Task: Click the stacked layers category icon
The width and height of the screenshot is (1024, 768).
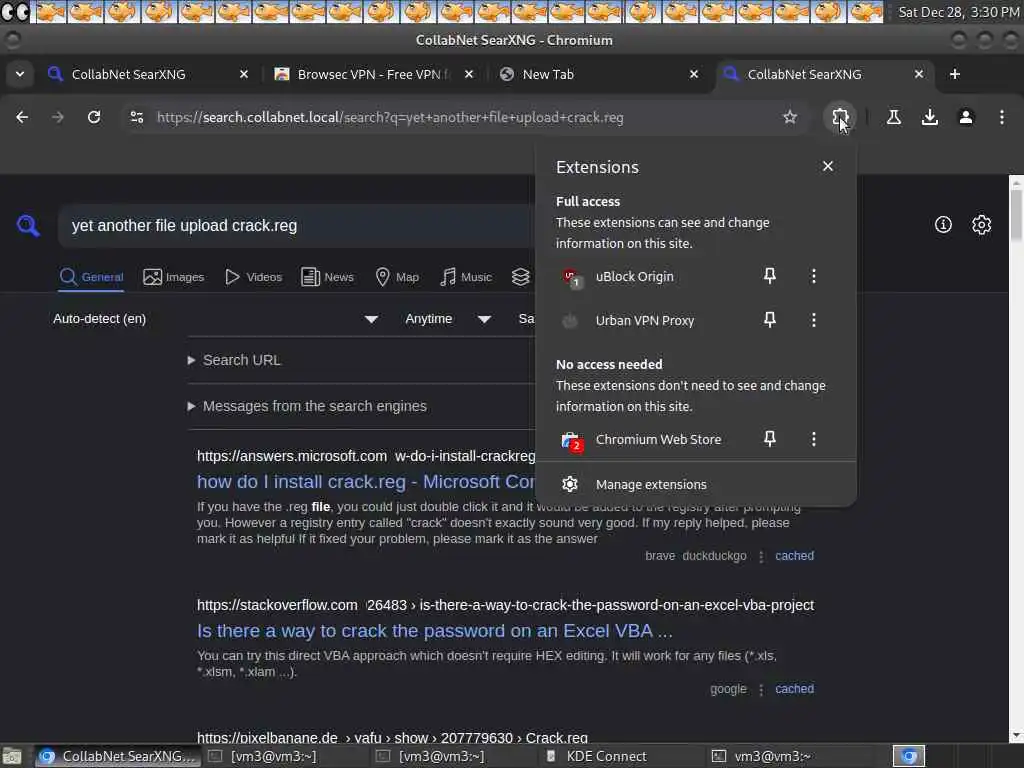Action: point(520,277)
